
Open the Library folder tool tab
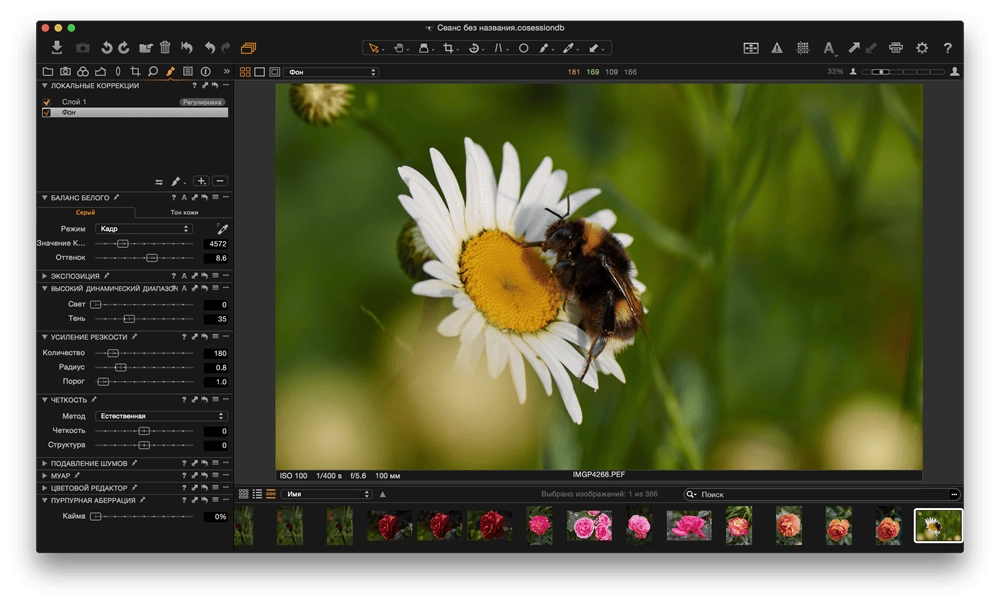pos(48,71)
